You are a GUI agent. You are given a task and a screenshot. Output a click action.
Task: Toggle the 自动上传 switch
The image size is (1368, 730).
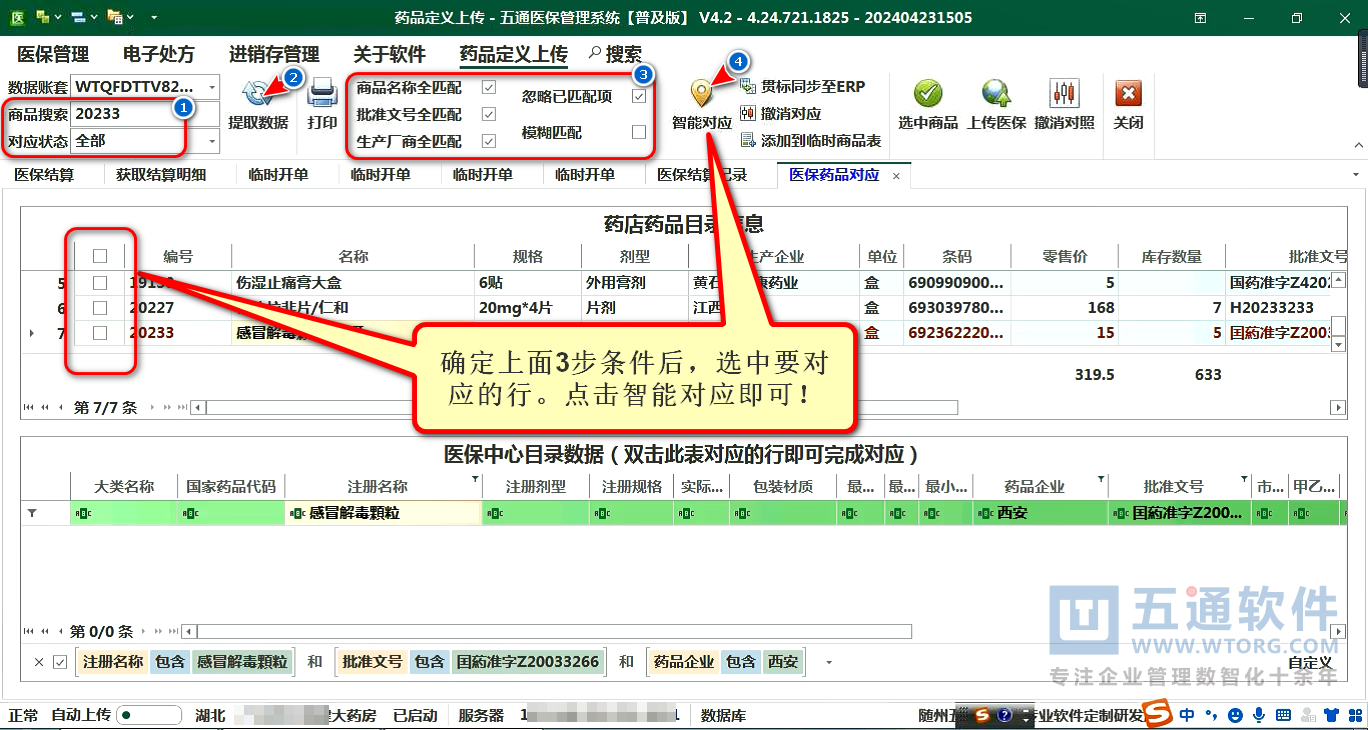point(149,715)
